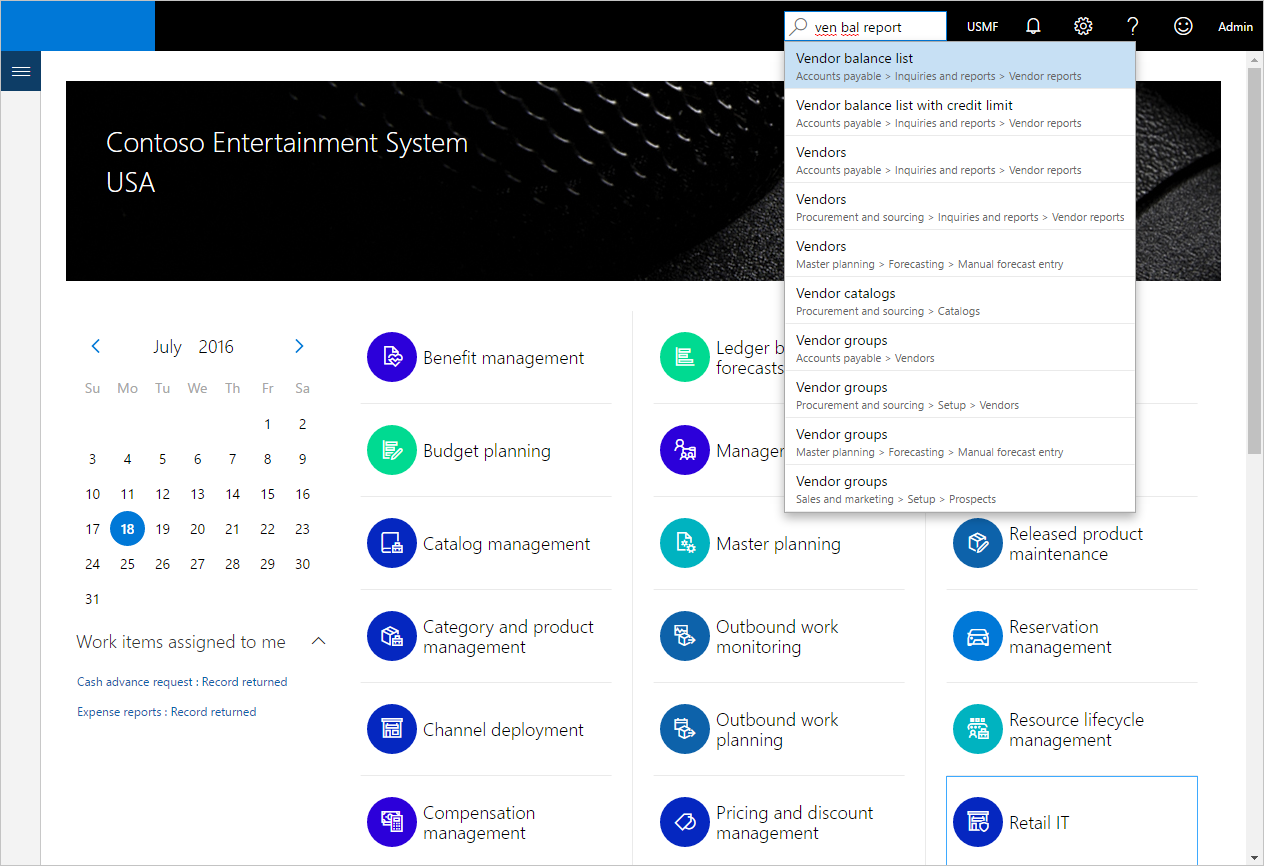Collapse Work items assigned to me section
Screen dimensions: 1264x866
(319, 641)
